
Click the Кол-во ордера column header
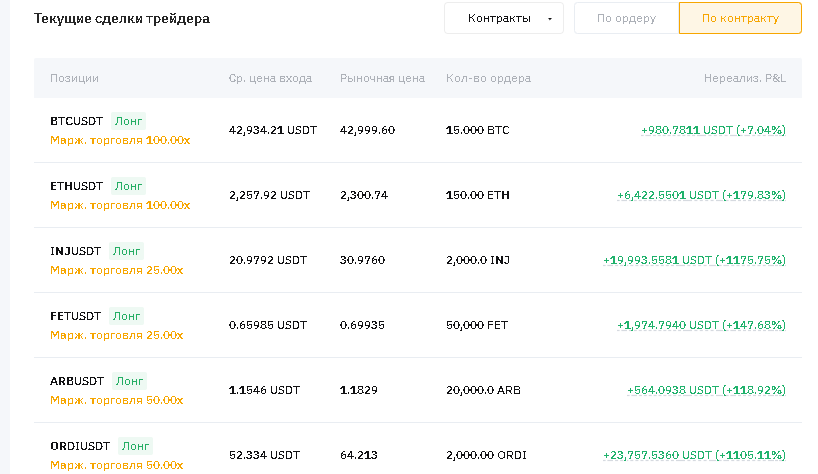point(488,78)
